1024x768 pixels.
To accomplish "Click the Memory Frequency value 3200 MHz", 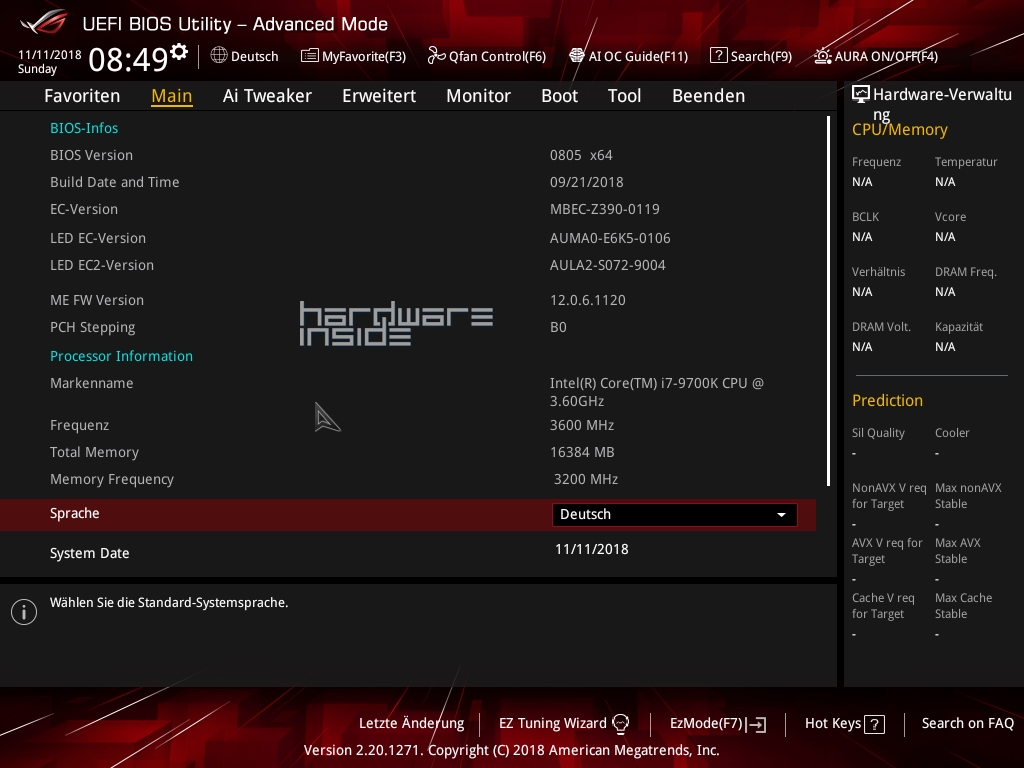I will pyautogui.click(x=586, y=479).
